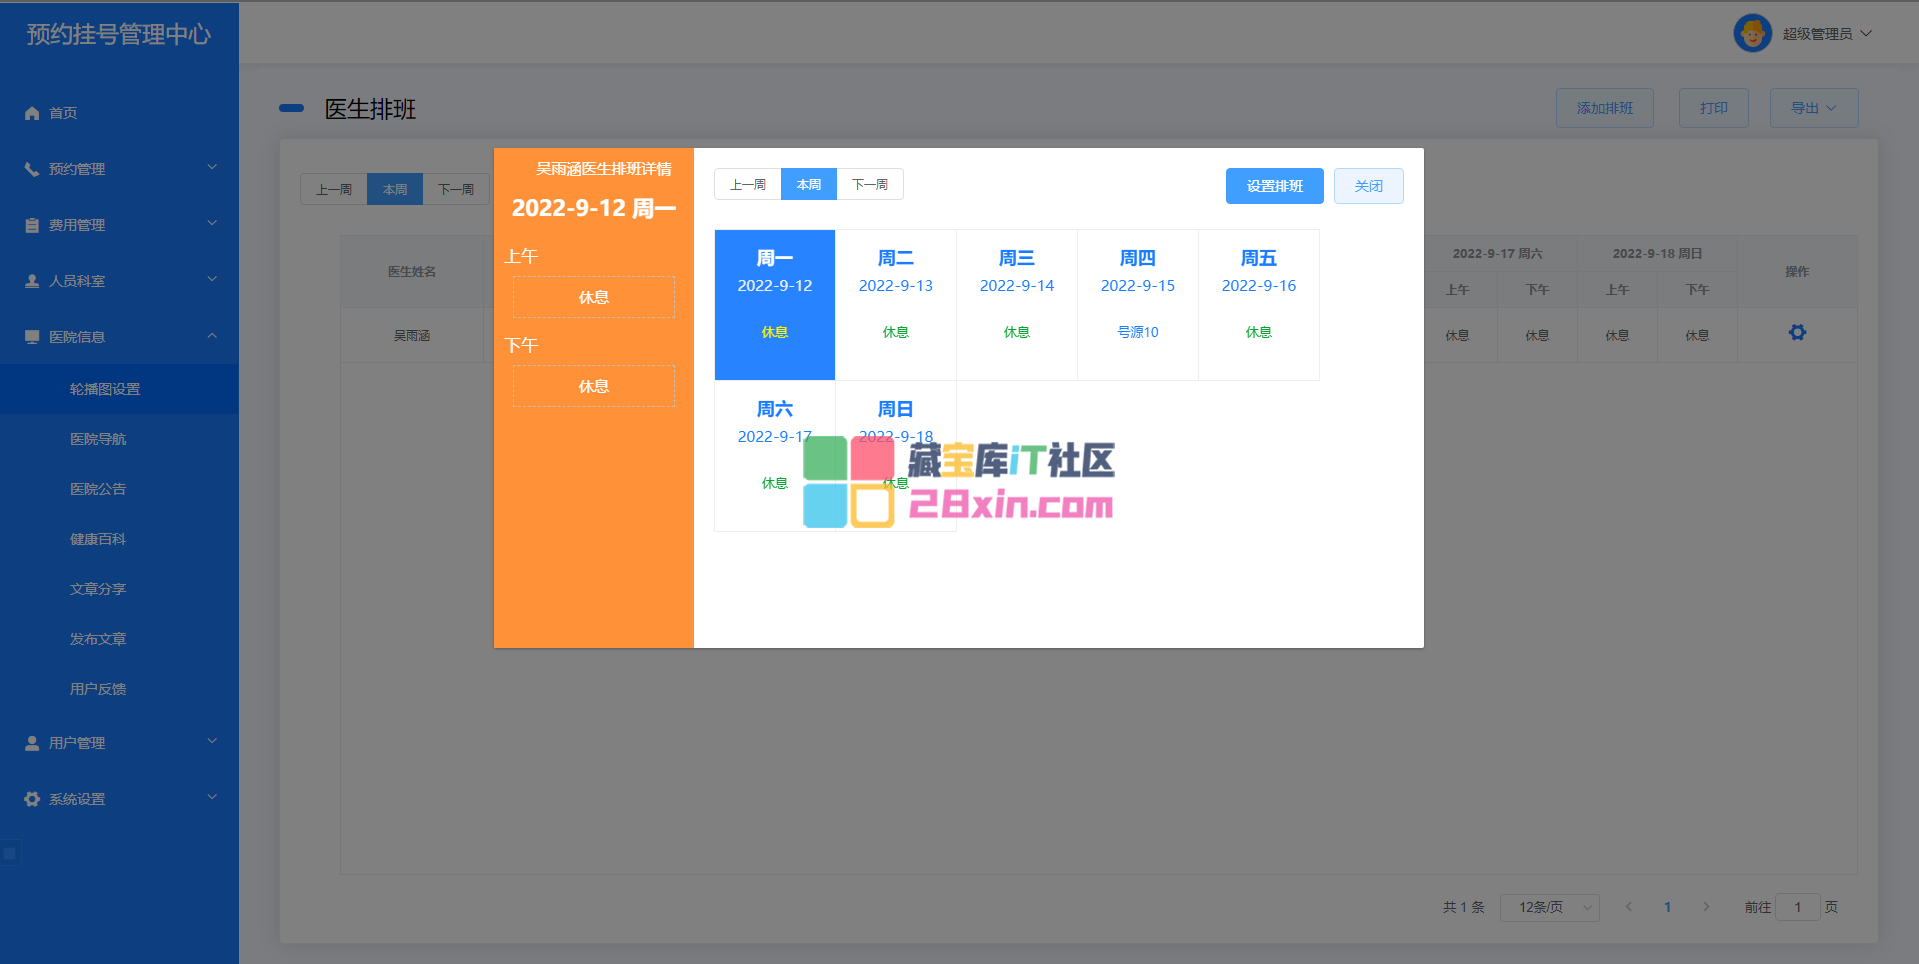
Task: Go to previous page arrow in pagination
Action: pyautogui.click(x=1629, y=907)
